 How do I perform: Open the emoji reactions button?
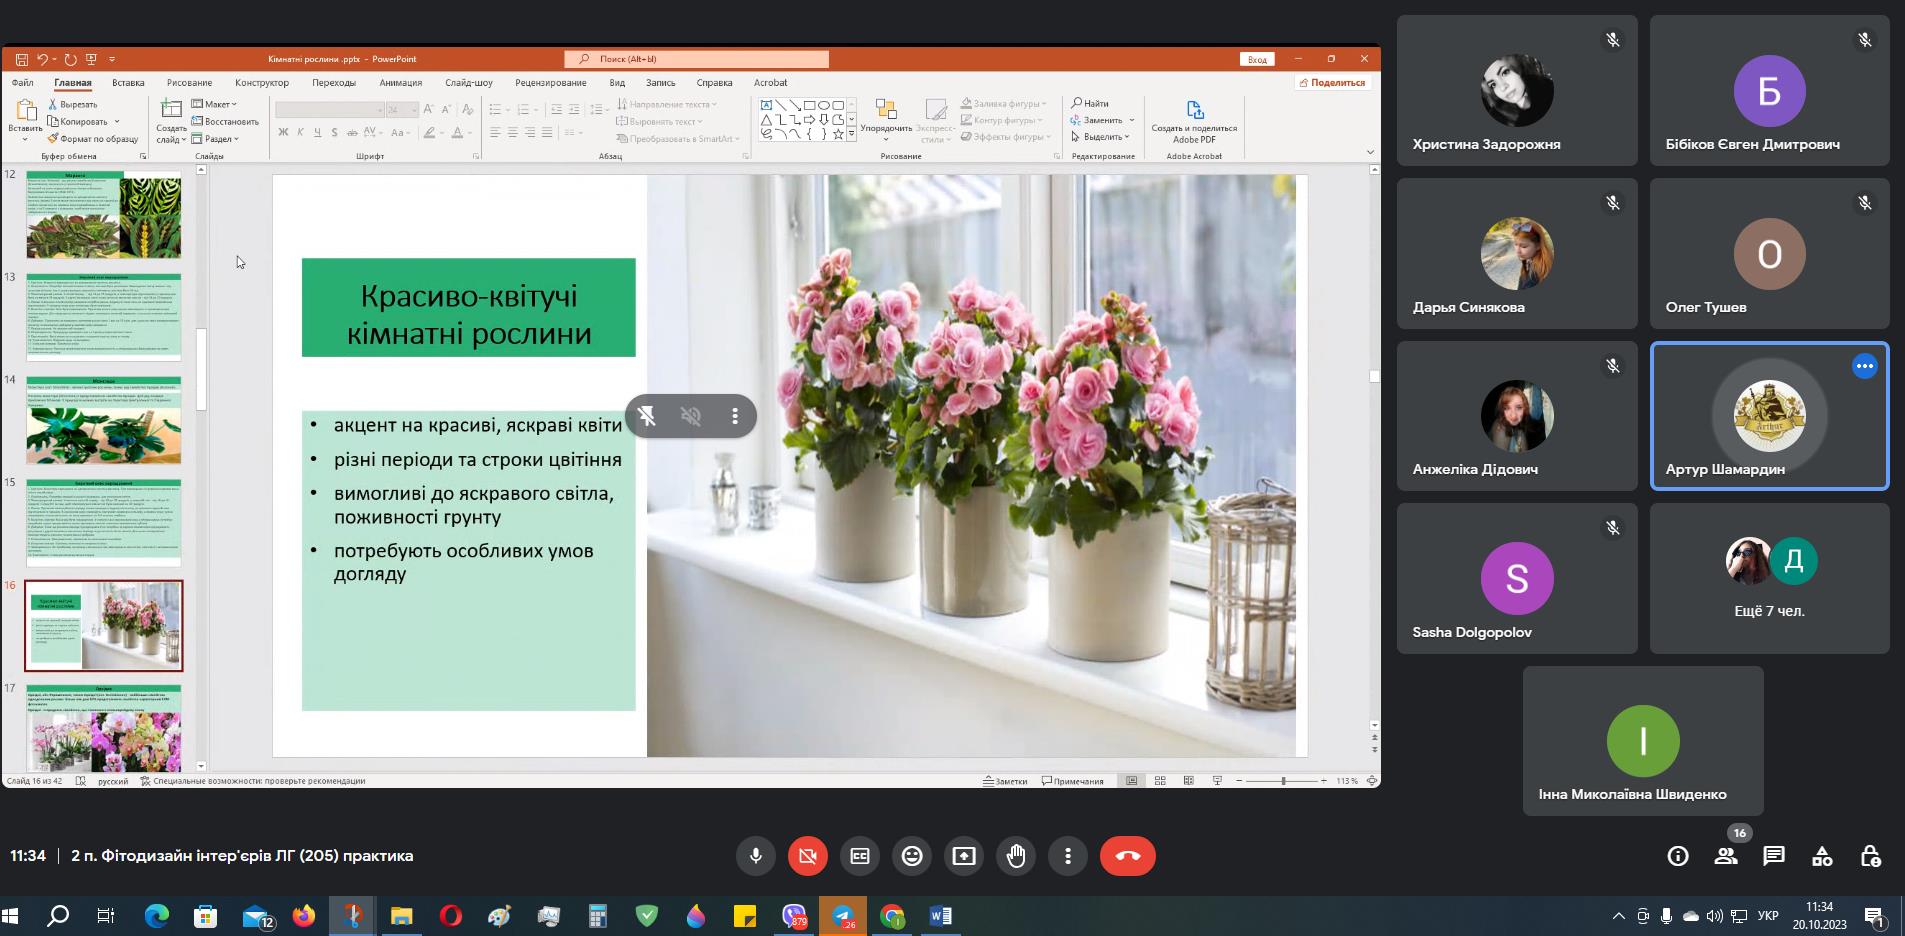(912, 856)
